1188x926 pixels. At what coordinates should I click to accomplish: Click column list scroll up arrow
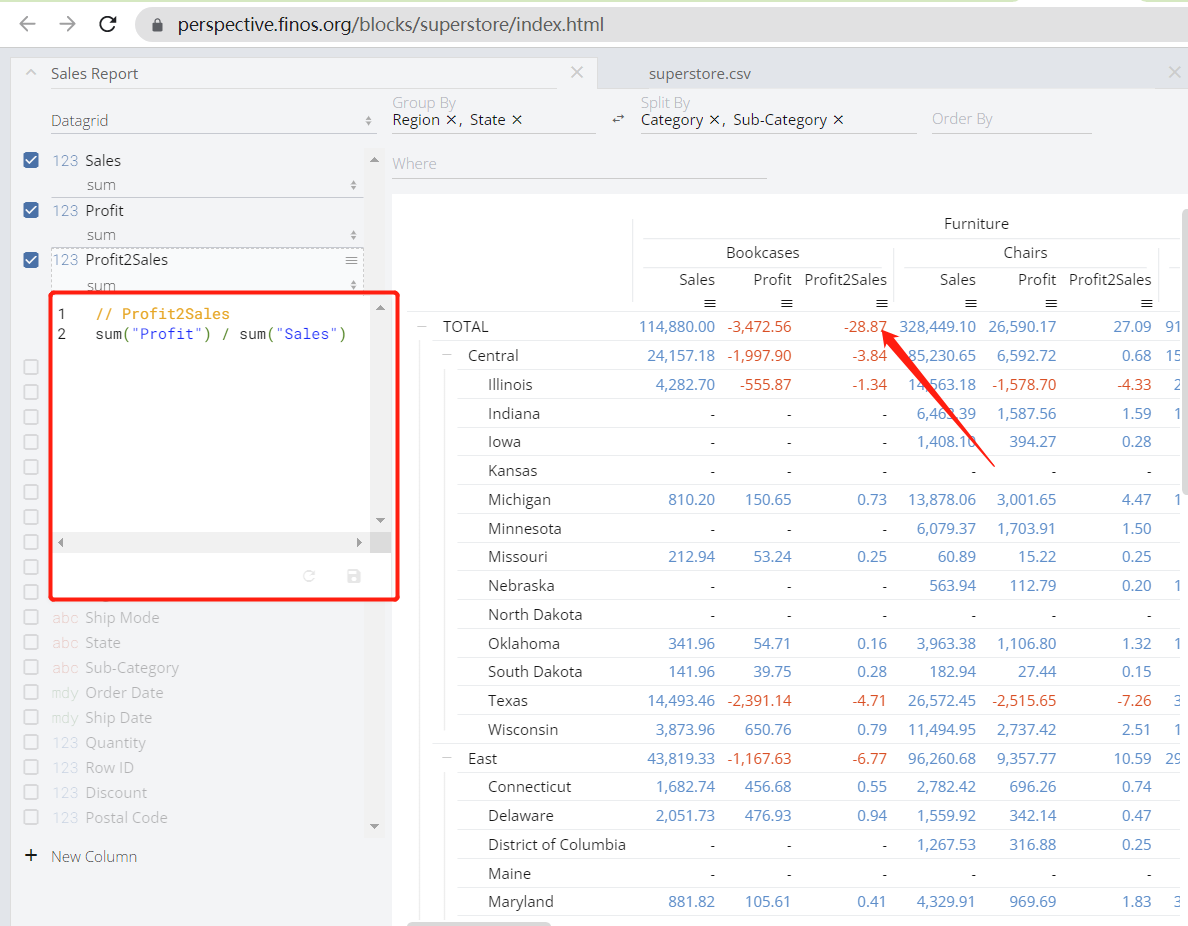click(x=374, y=159)
